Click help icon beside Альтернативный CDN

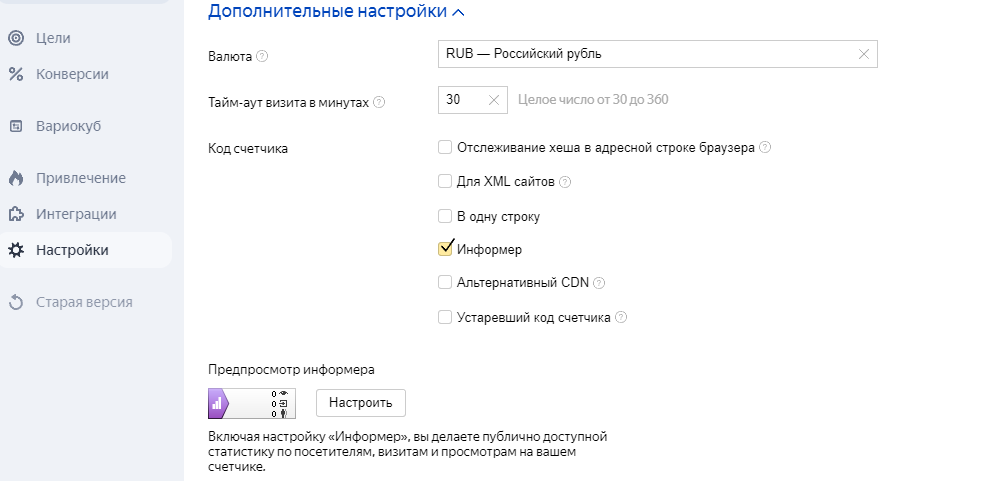coord(599,283)
